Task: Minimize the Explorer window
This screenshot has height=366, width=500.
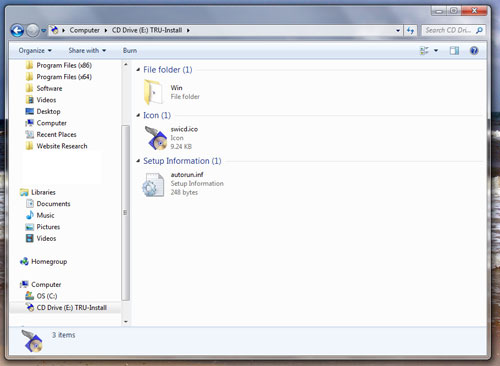Action: pyautogui.click(x=439, y=11)
